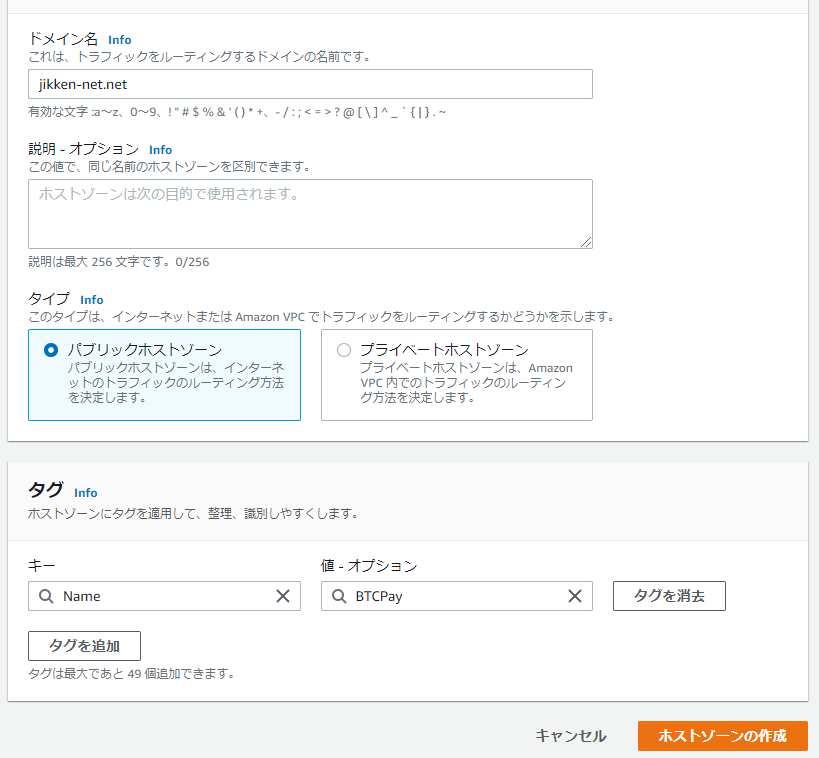This screenshot has width=819, height=758.
Task: Click ホストゾーンの作成 button
Action: tap(723, 736)
